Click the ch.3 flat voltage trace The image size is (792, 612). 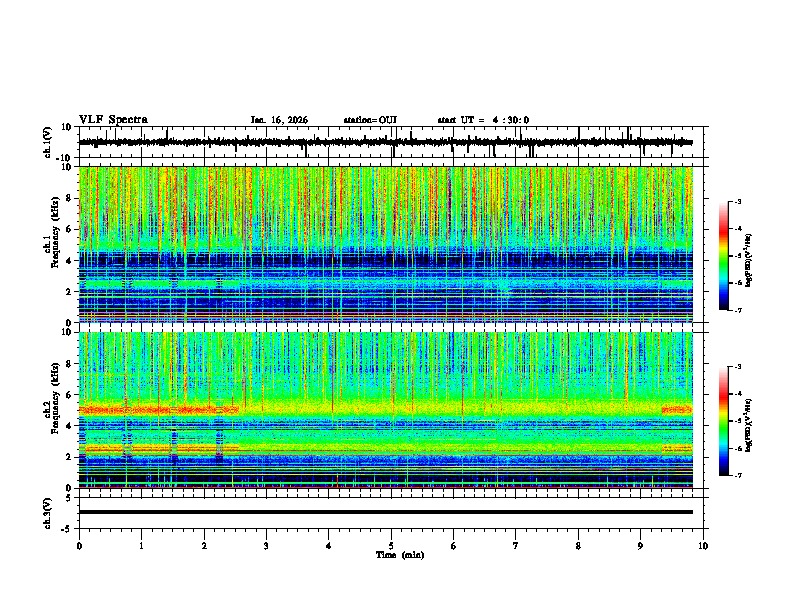pos(385,512)
